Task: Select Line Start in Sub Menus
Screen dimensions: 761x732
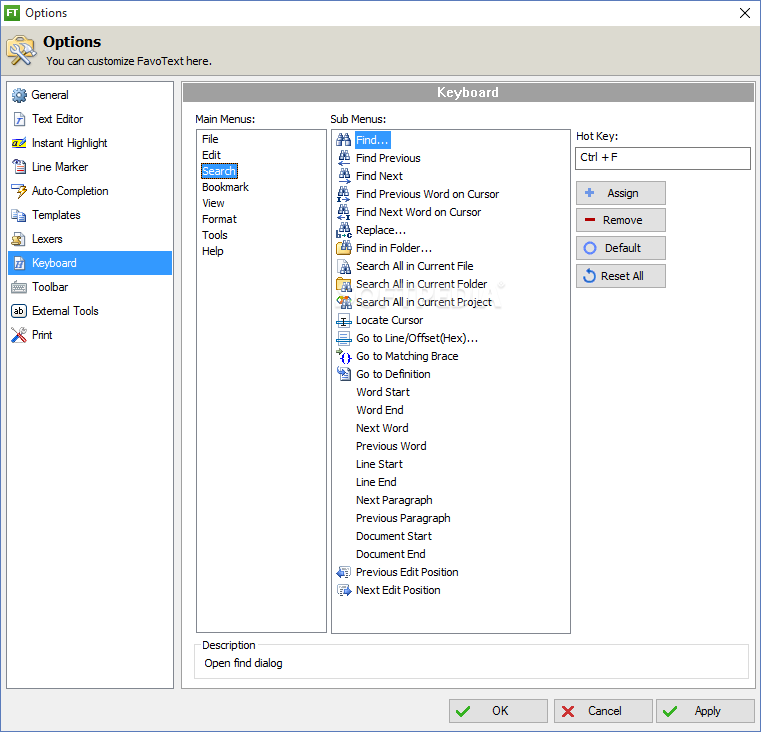Action: tap(379, 464)
